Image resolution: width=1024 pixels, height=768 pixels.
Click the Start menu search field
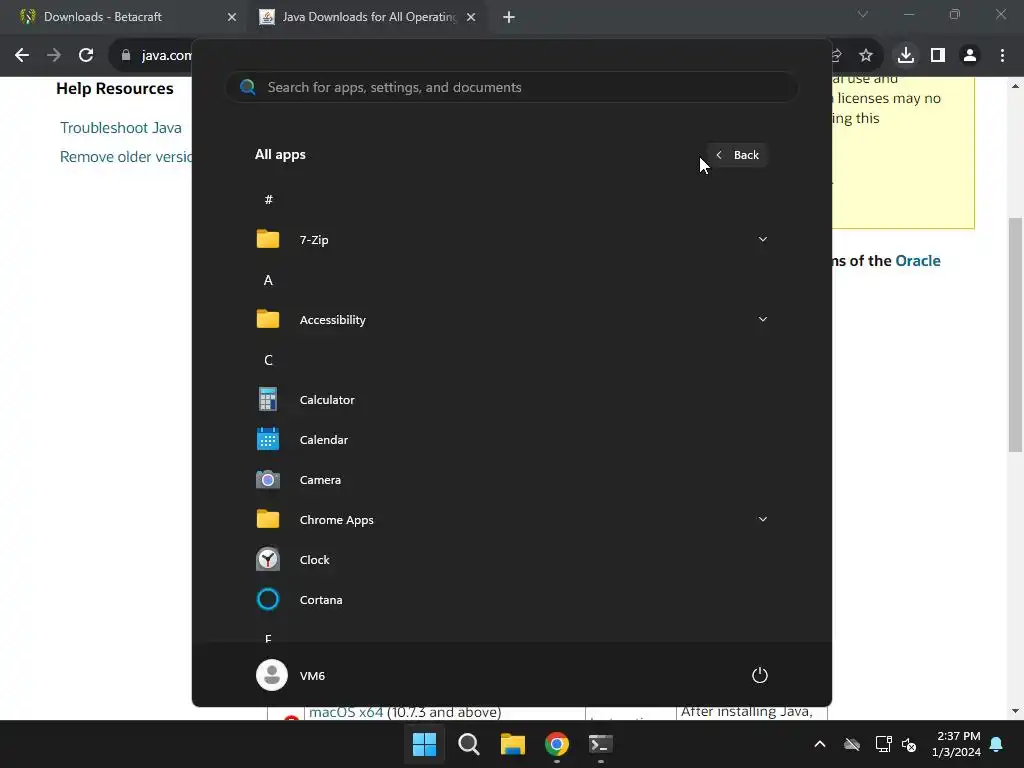click(x=511, y=87)
